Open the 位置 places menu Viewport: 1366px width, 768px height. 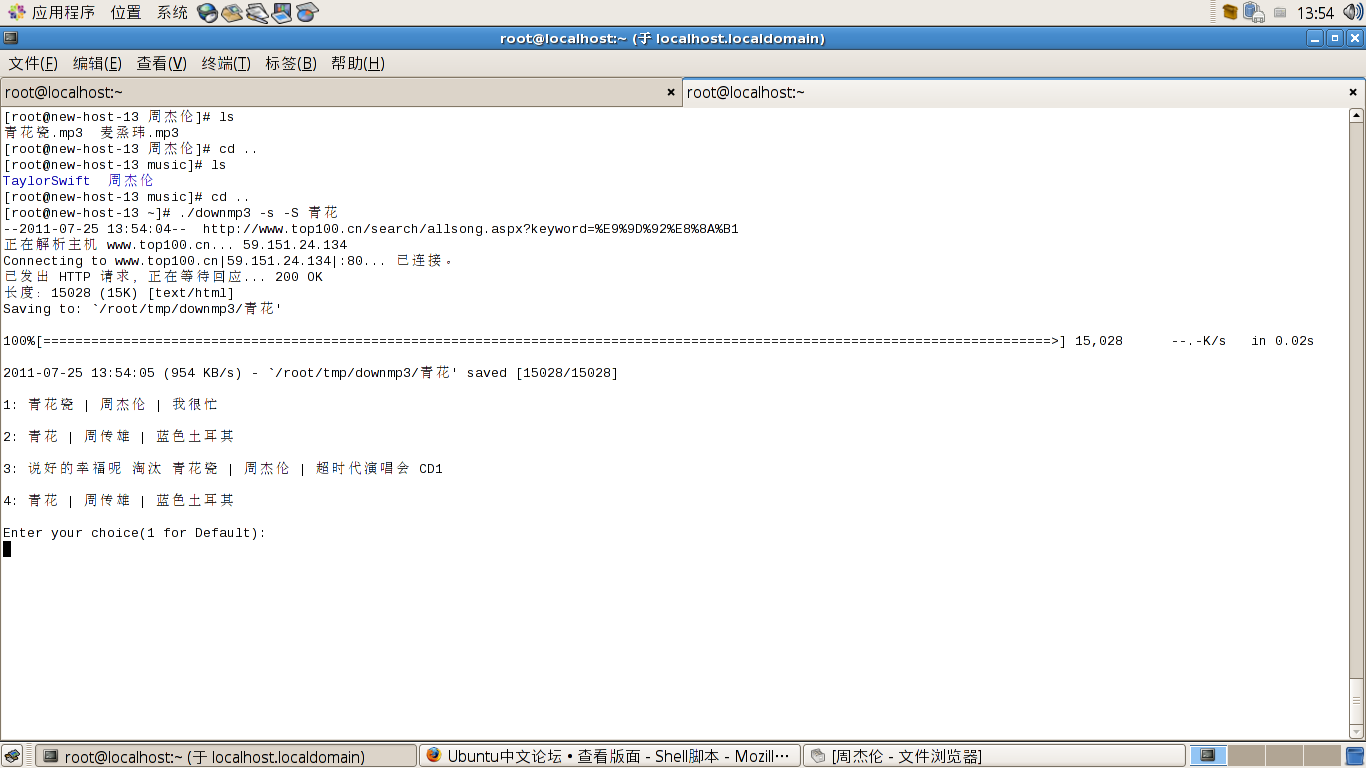pyautogui.click(x=126, y=13)
